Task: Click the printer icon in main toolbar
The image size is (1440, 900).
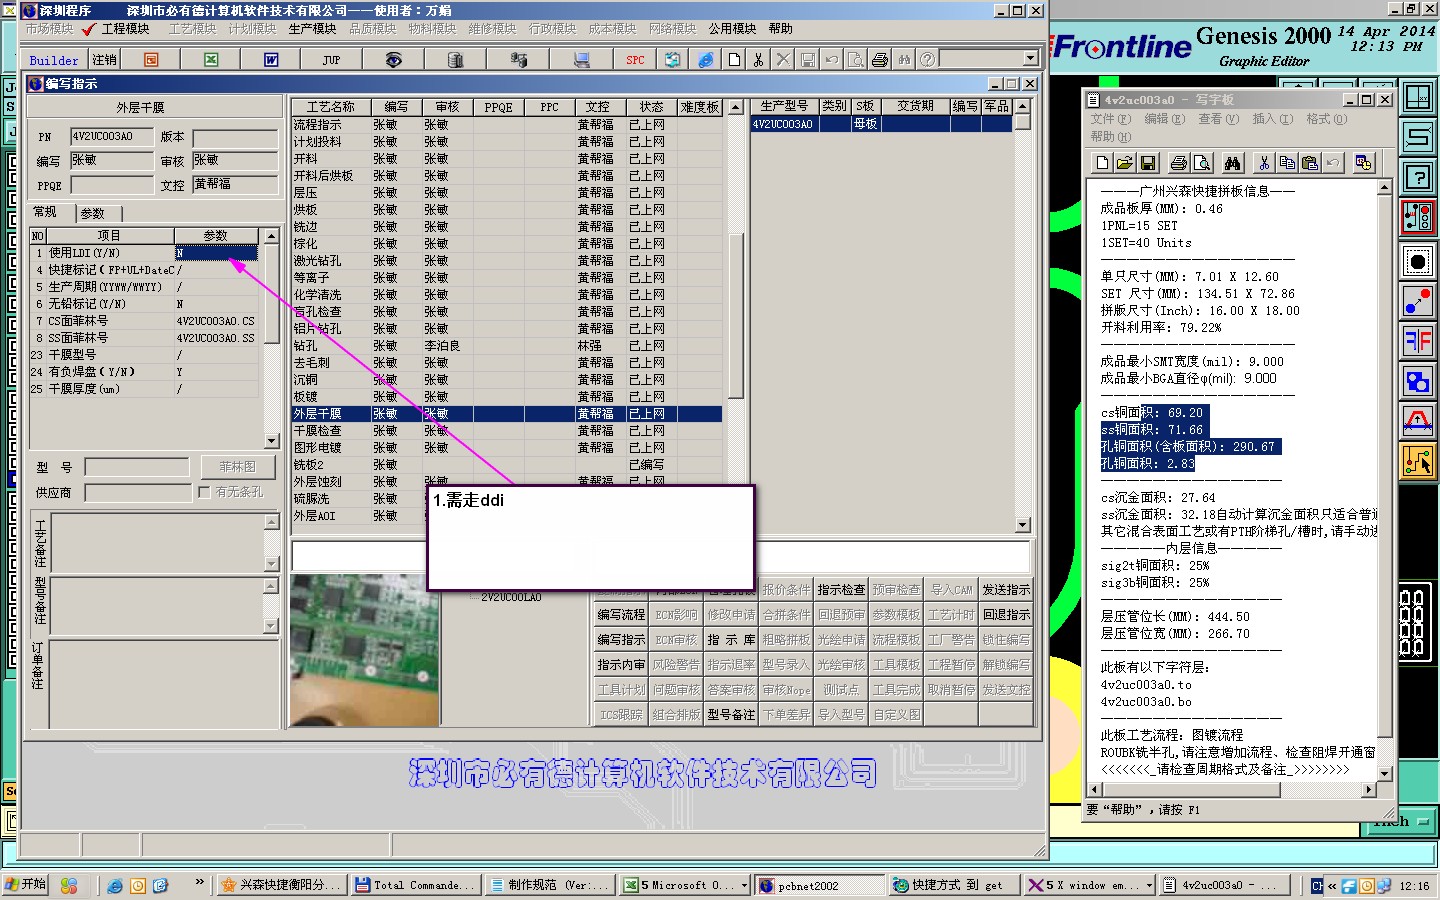Action: click(x=880, y=60)
